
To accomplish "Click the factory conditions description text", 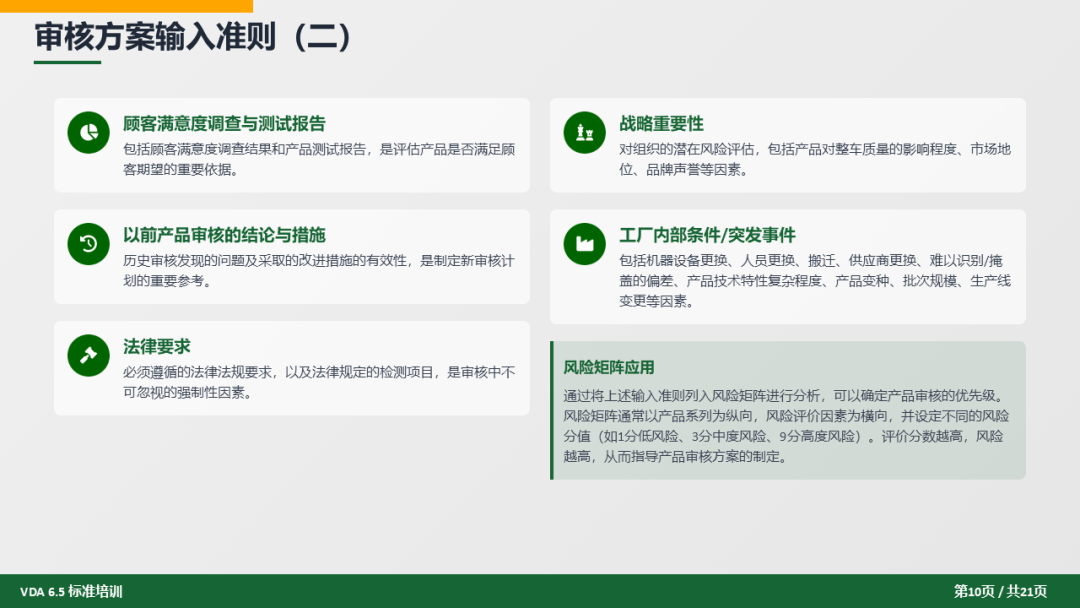I will (x=815, y=281).
